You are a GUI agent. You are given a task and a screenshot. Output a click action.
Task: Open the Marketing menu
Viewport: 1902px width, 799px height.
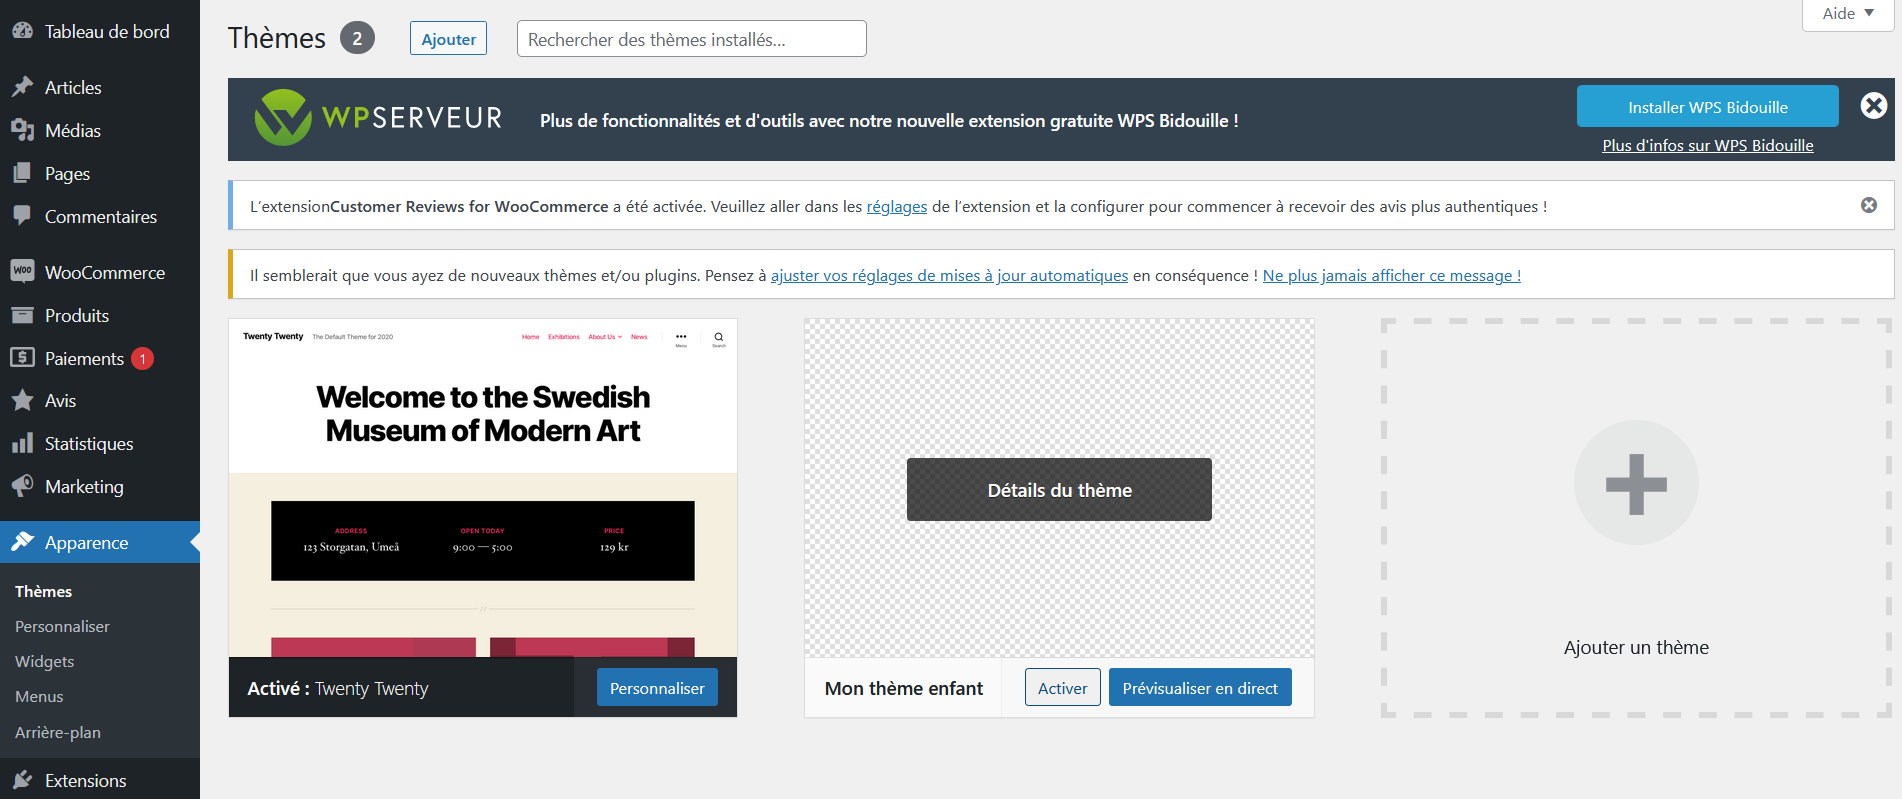pyautogui.click(x=100, y=486)
